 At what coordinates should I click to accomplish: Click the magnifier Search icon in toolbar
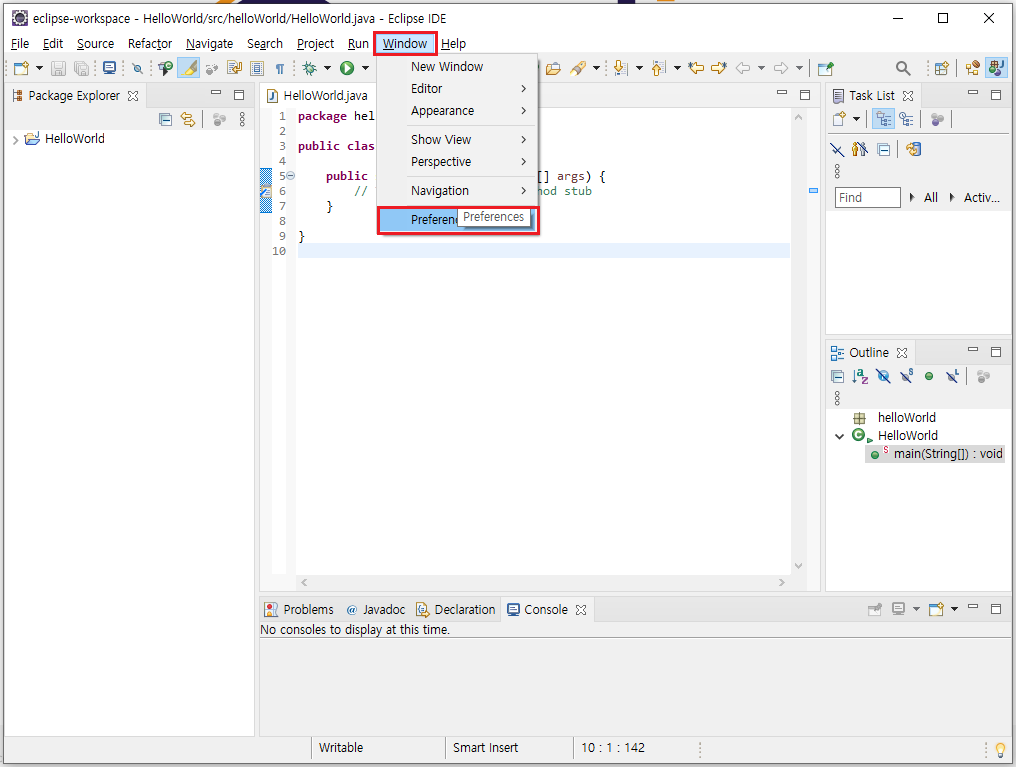coord(903,68)
